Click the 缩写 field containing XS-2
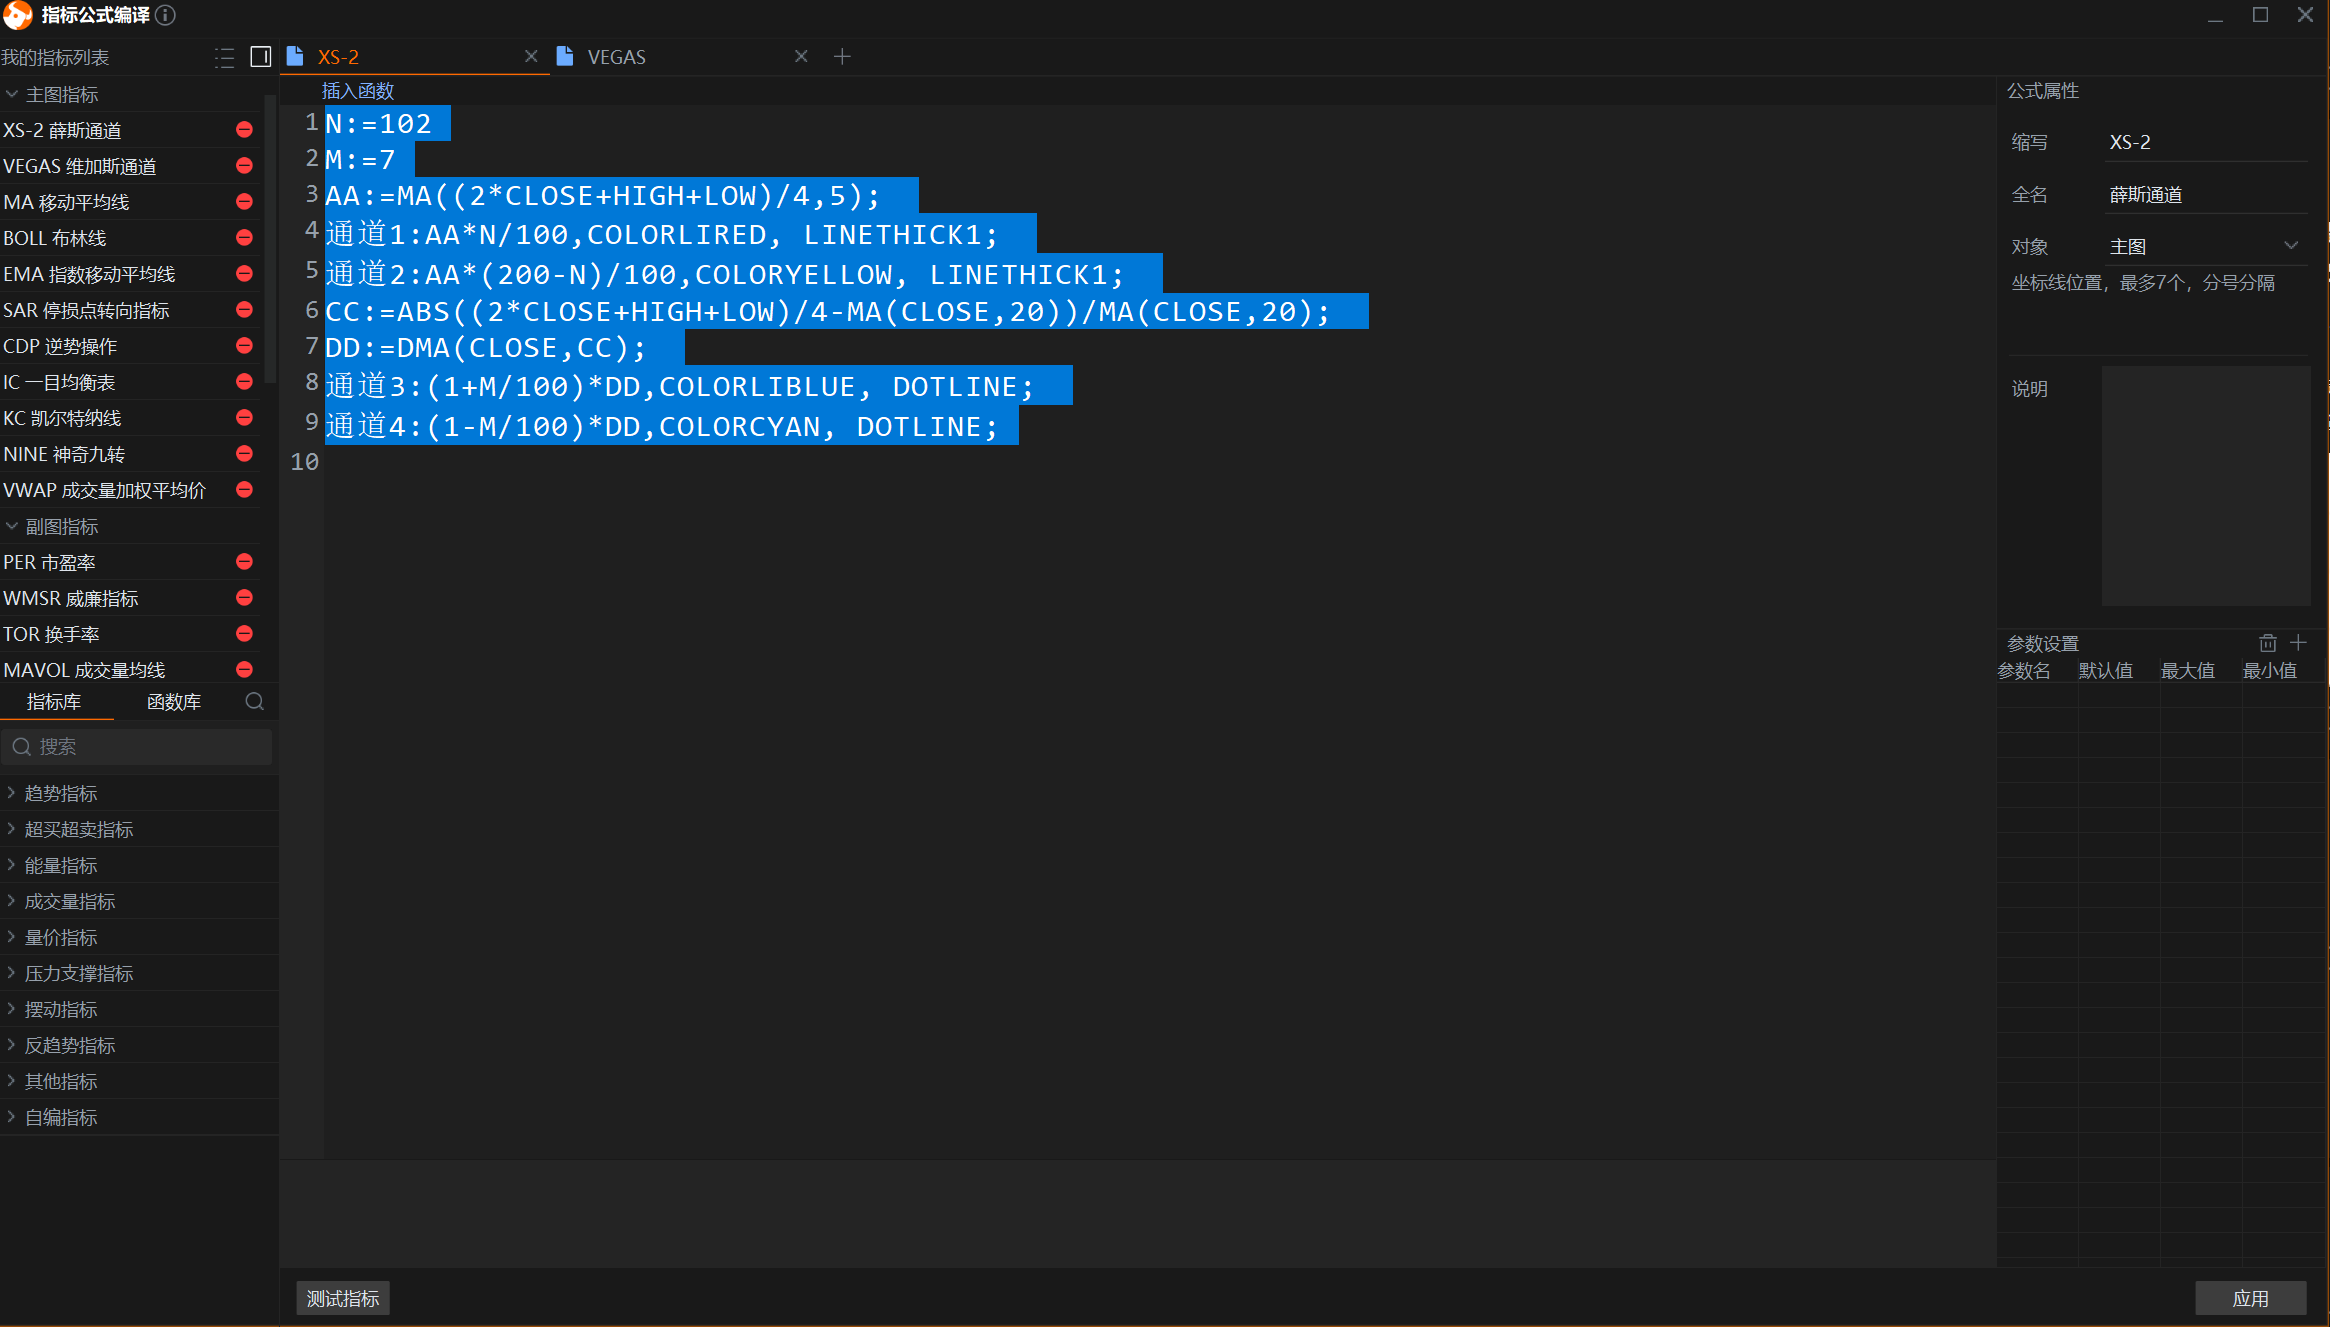The image size is (2330, 1327). tap(2206, 142)
